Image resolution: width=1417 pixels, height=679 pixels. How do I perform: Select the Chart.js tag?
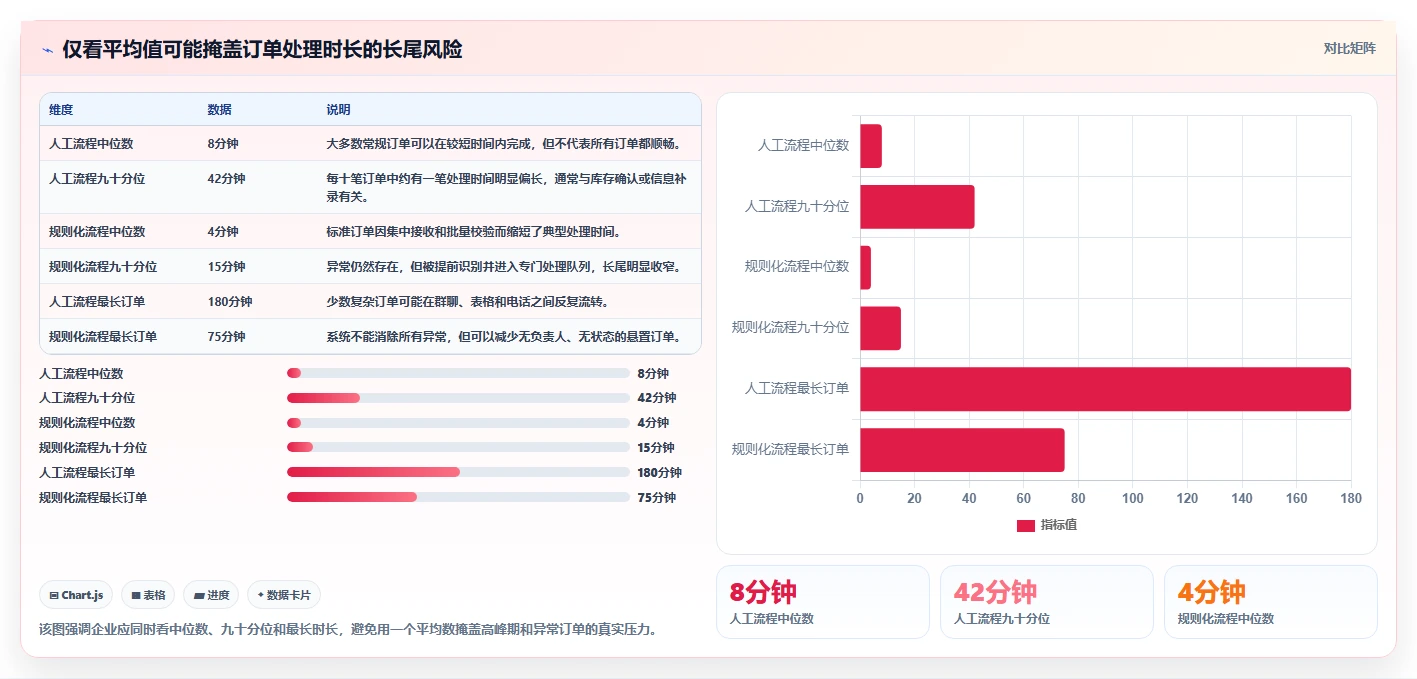[x=77, y=595]
